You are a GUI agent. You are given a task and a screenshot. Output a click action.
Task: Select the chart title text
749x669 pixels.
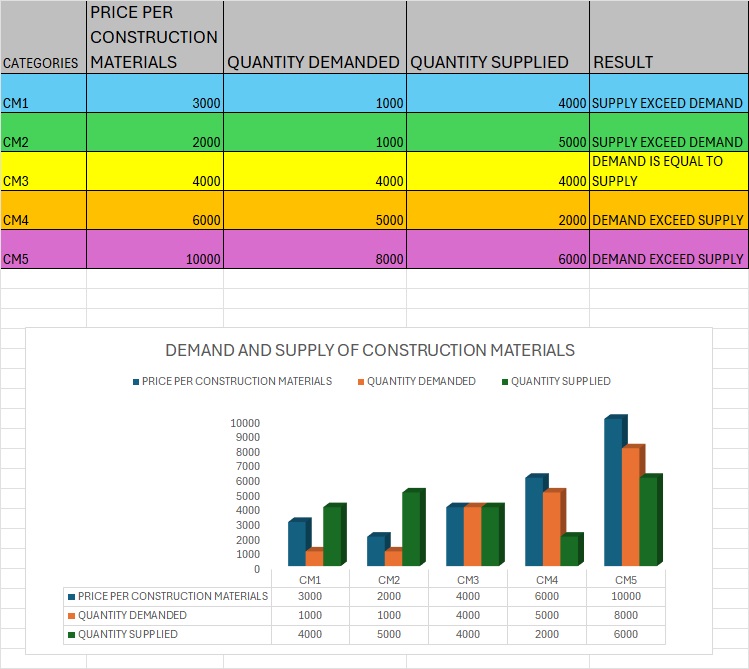coord(369,350)
